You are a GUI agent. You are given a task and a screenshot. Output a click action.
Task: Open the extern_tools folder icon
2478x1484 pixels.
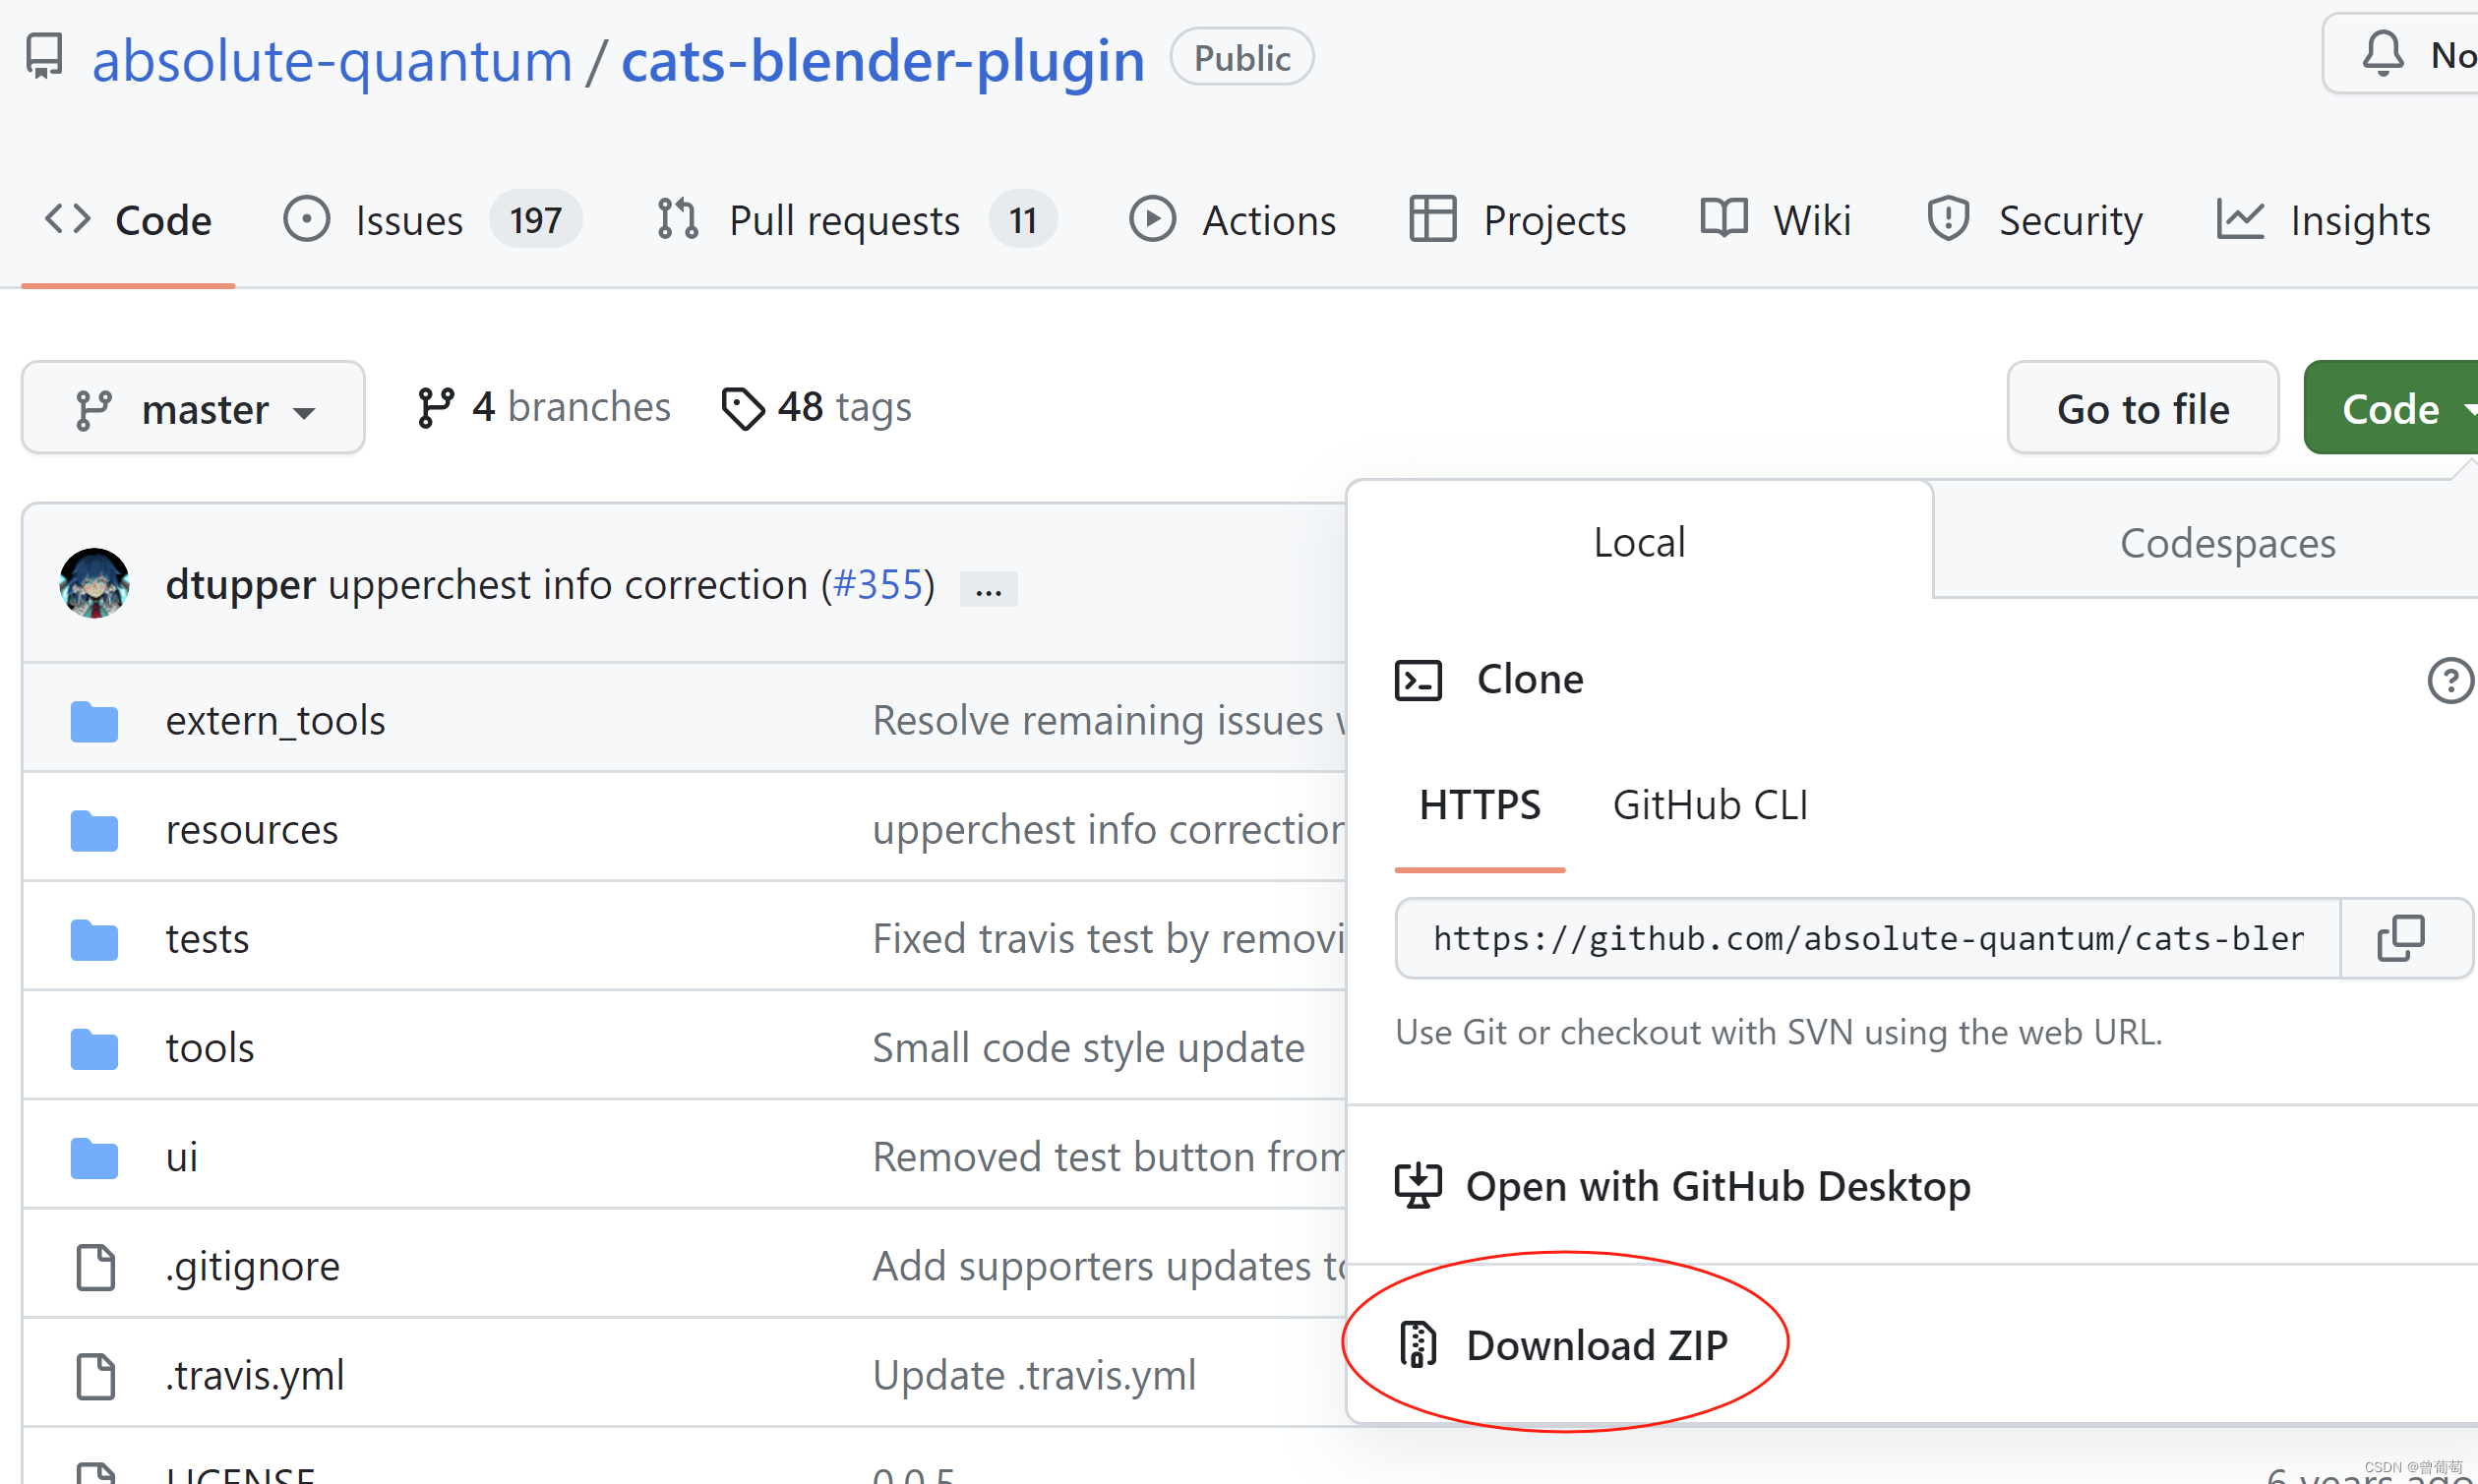[94, 721]
